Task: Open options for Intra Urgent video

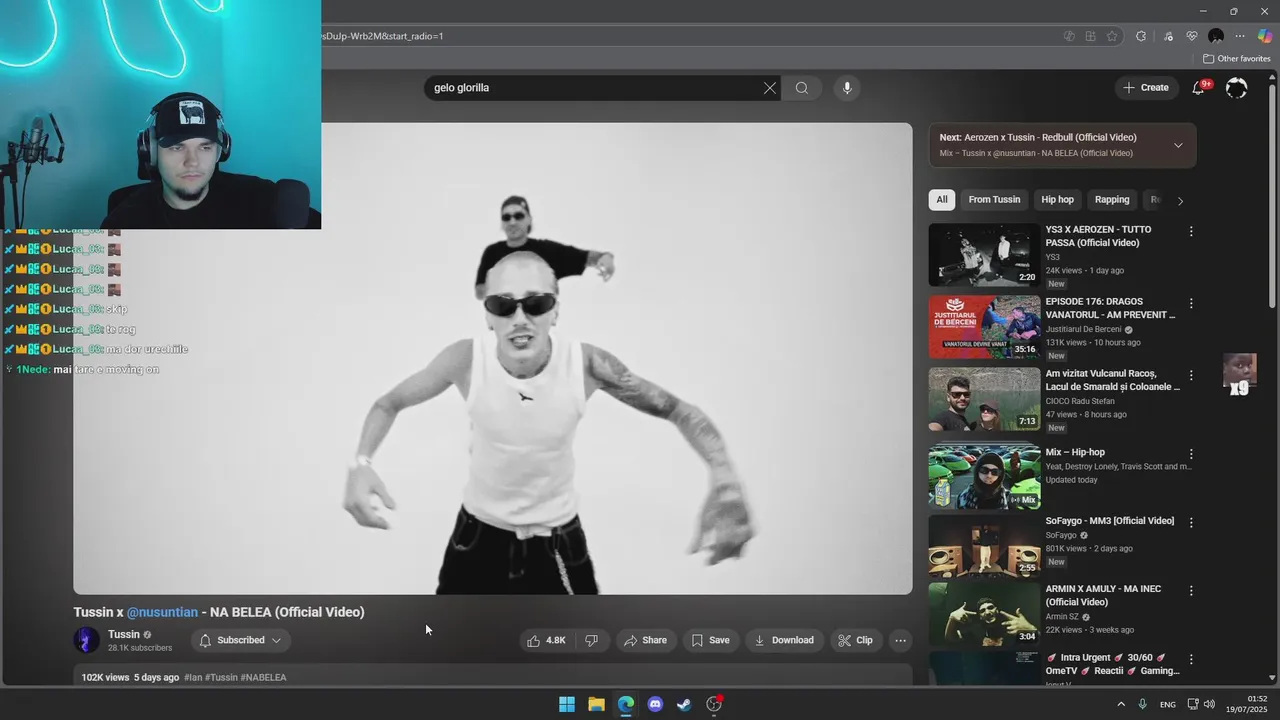Action: click(x=1190, y=659)
